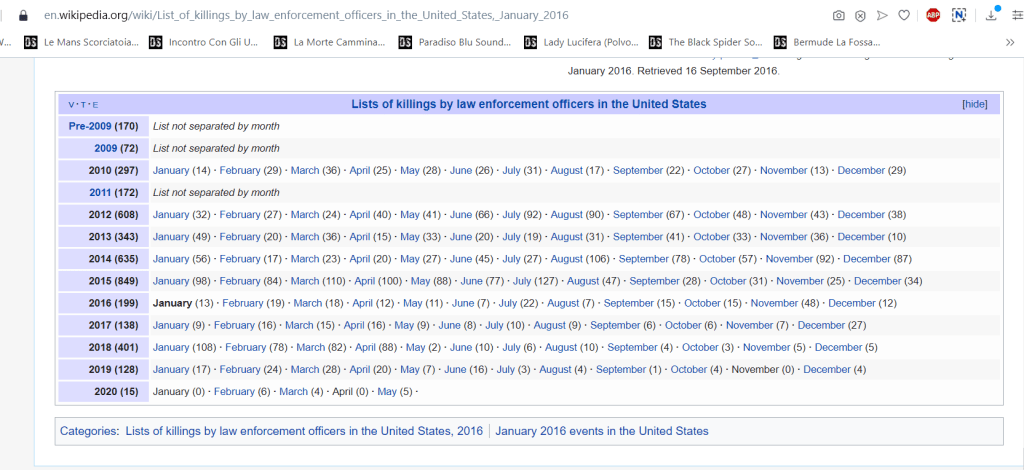Collapse the navbox using hide toggle
Image resolution: width=1024 pixels, height=470 pixels.
[x=974, y=104]
